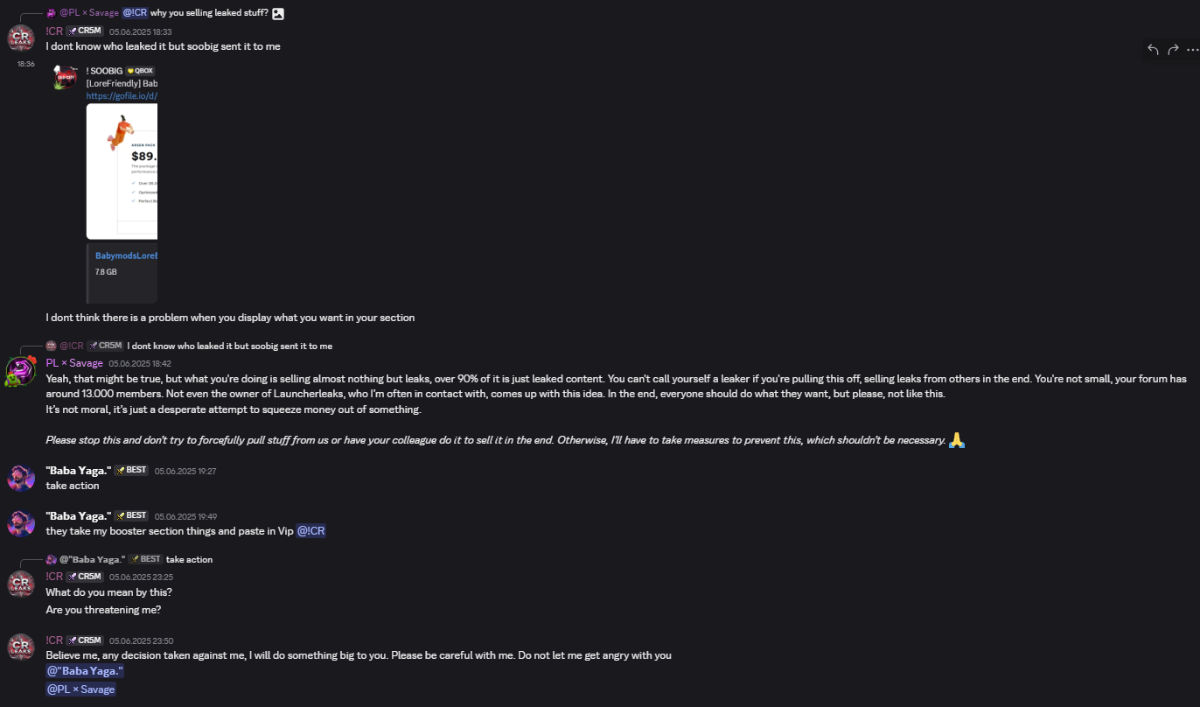Viewport: 1200px width, 707px height.
Task: Click the forward message arrow icon
Action: pyautogui.click(x=1173, y=49)
